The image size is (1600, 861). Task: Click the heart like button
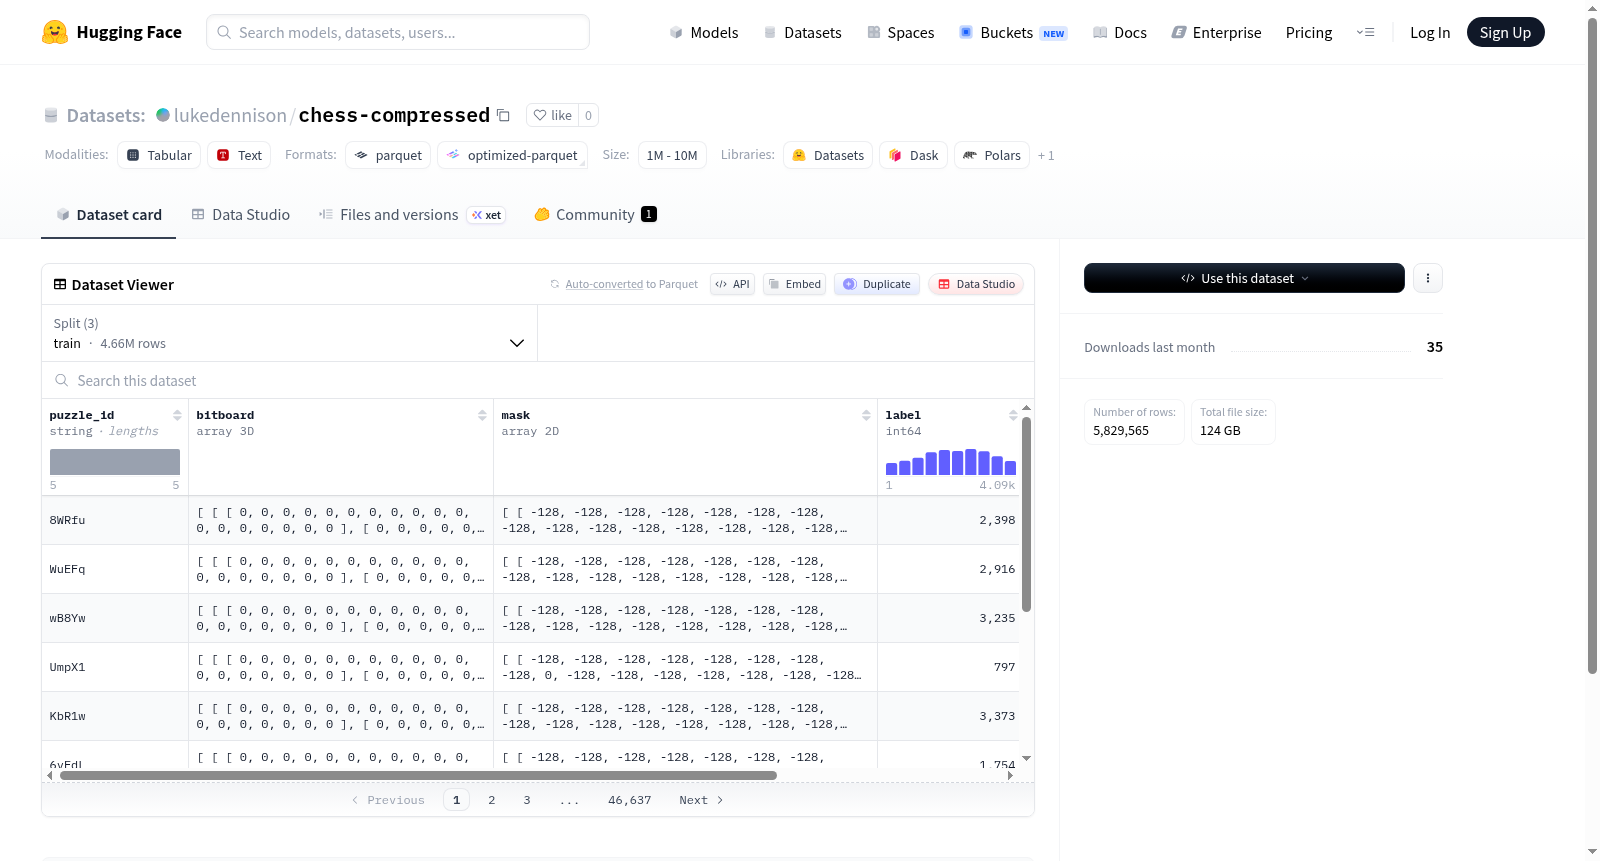(x=552, y=115)
